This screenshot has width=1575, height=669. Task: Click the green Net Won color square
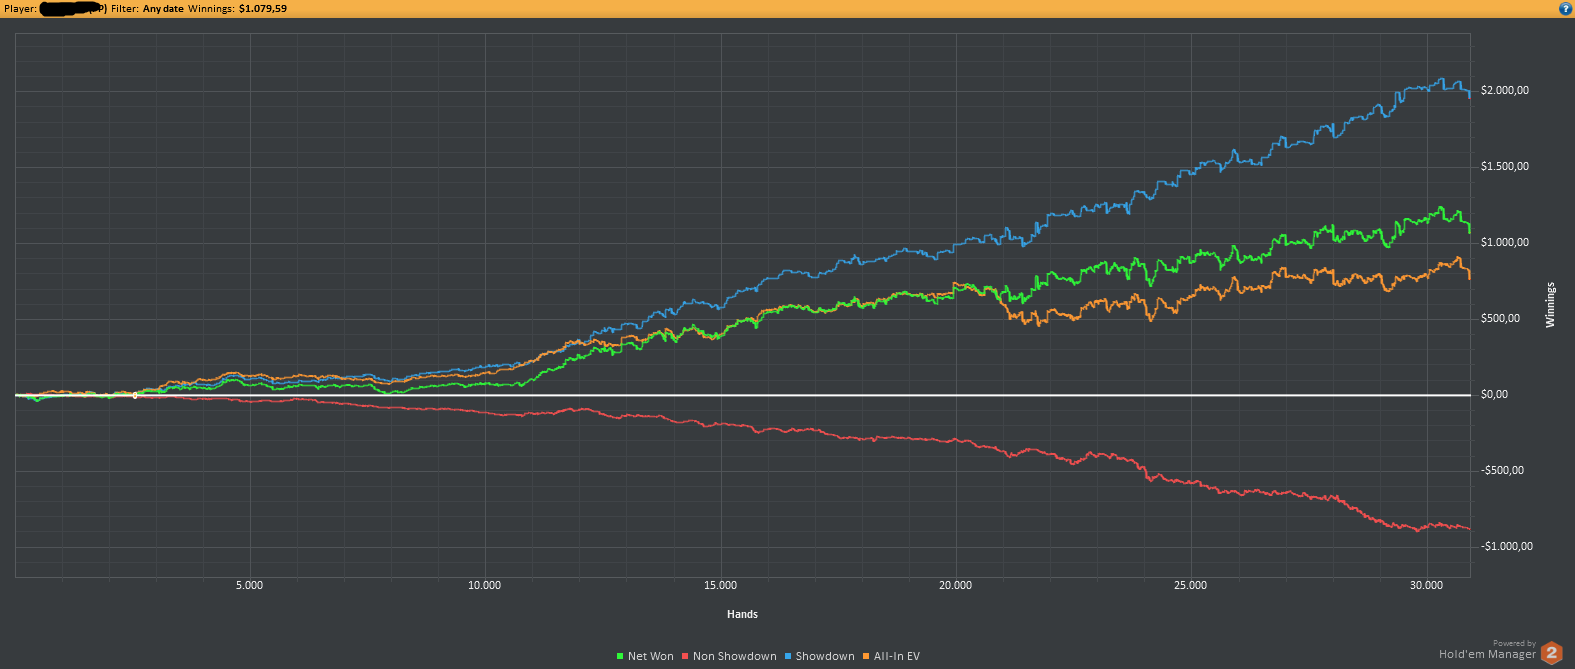(621, 657)
